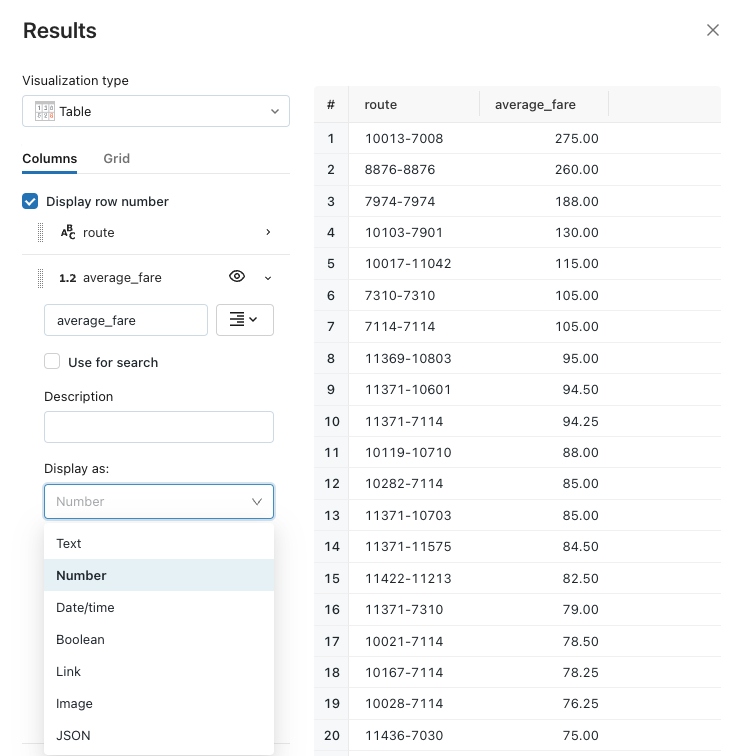Click the average_fare table column header
744x756 pixels.
[x=535, y=104]
